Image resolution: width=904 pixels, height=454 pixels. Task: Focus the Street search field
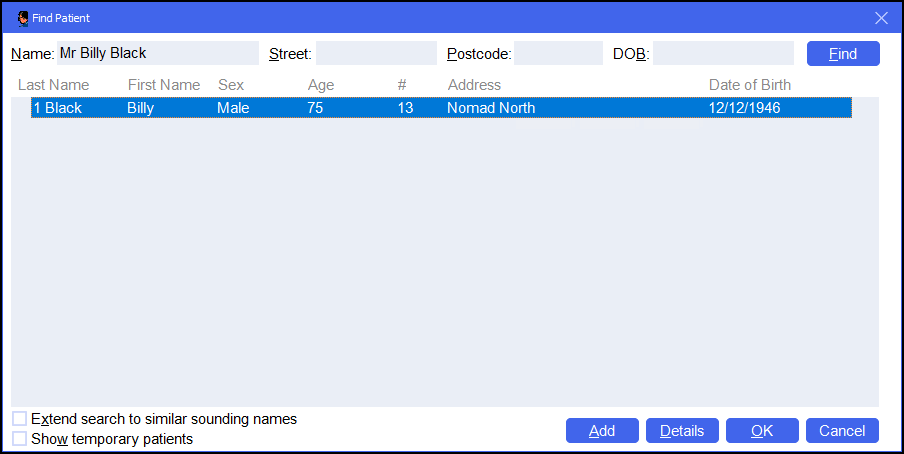[376, 53]
